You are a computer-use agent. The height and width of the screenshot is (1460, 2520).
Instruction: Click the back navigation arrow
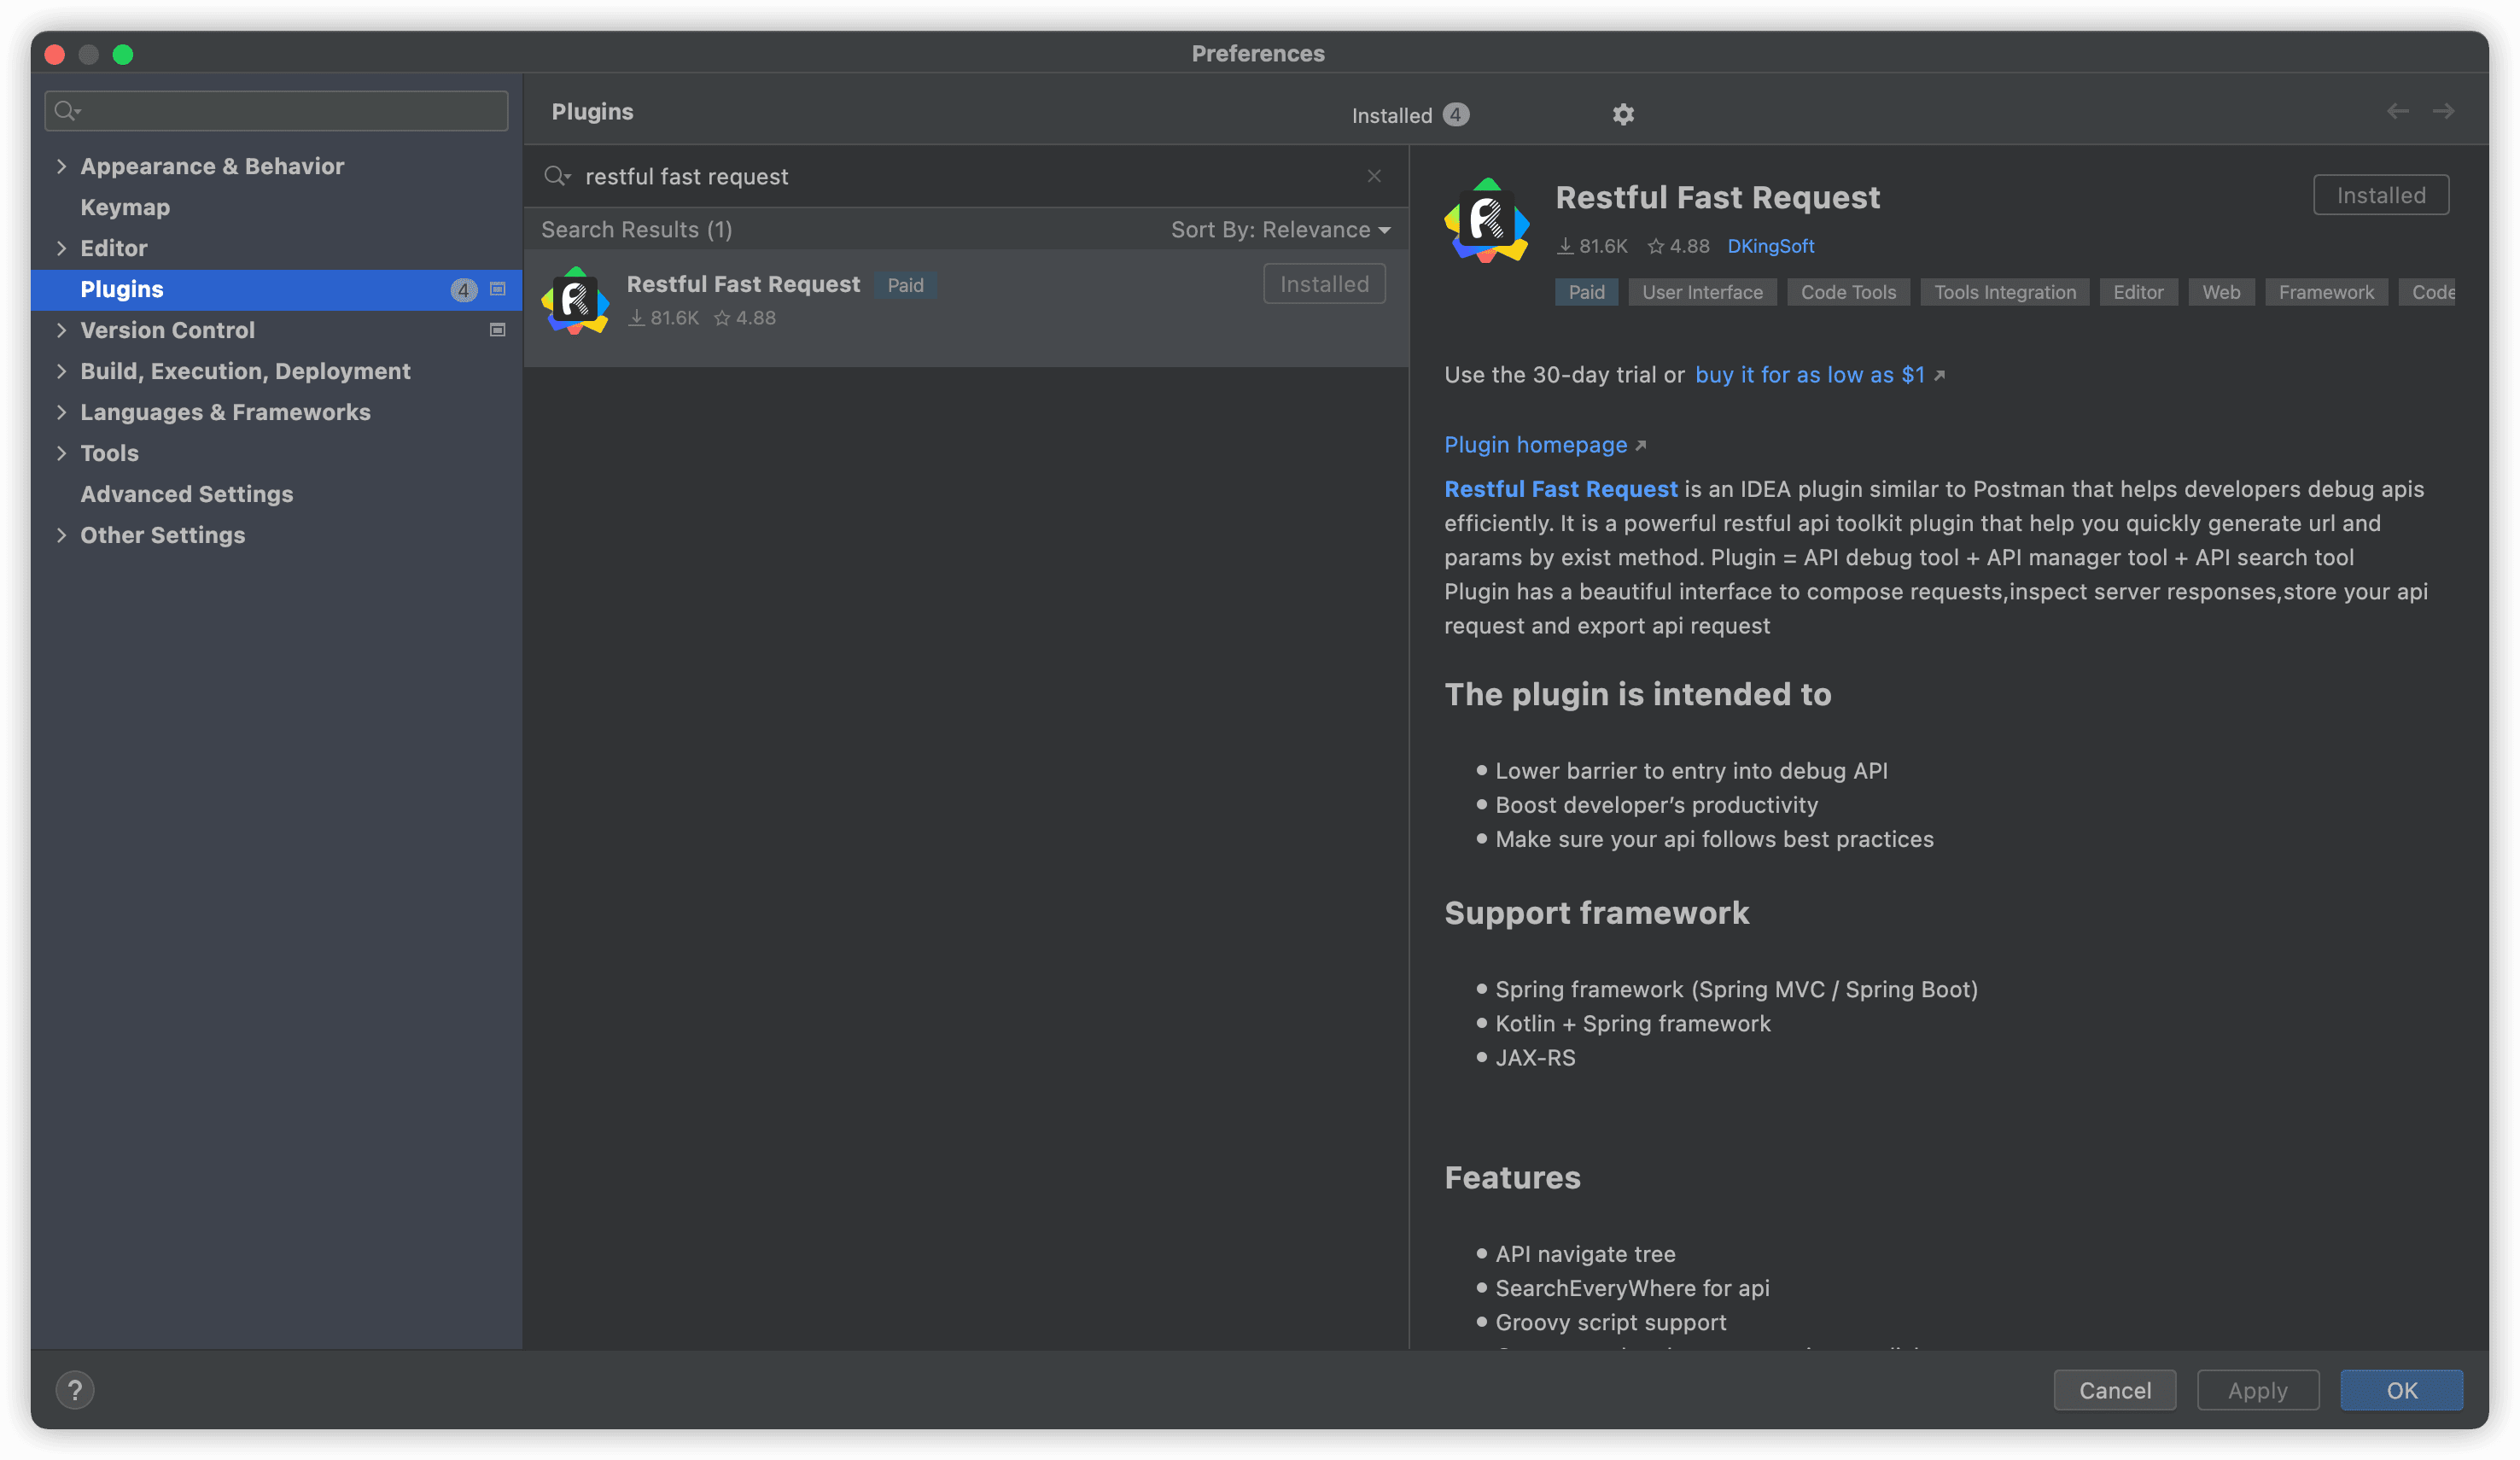click(x=2397, y=111)
